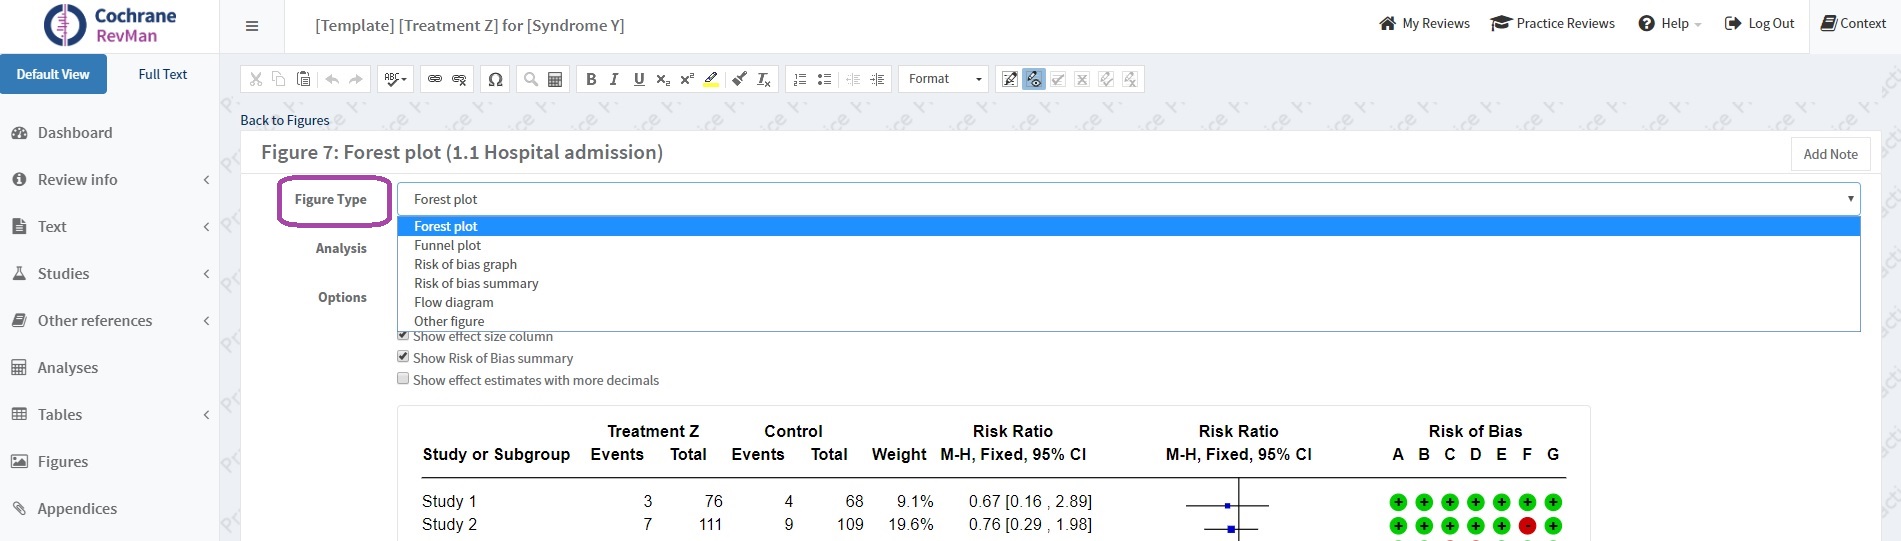Viewport: 1901px width, 541px height.
Task: Uncheck Show Risk of Bias summary
Action: pyautogui.click(x=403, y=357)
